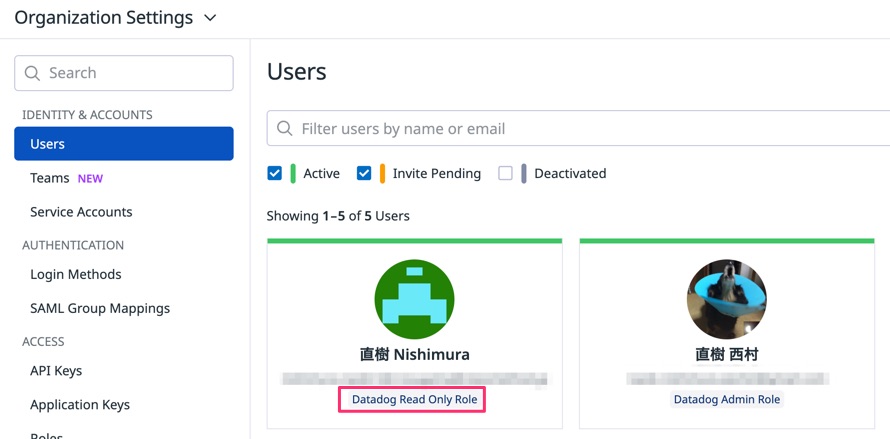Click the Datadog Admin Role tag
The width and height of the screenshot is (890, 439).
point(727,399)
